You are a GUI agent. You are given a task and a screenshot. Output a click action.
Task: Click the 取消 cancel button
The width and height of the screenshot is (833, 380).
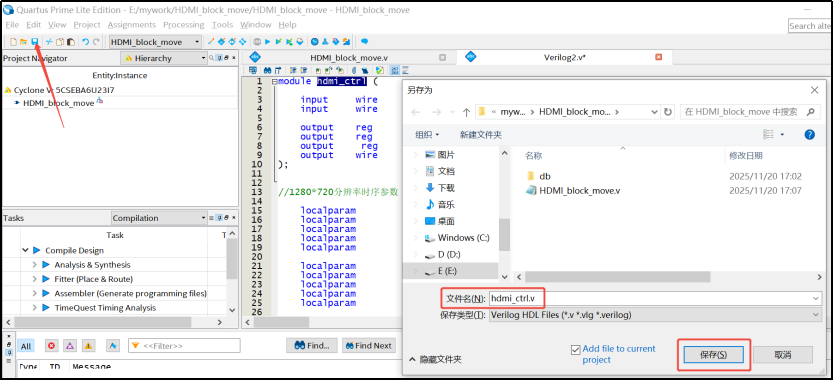[x=783, y=354]
